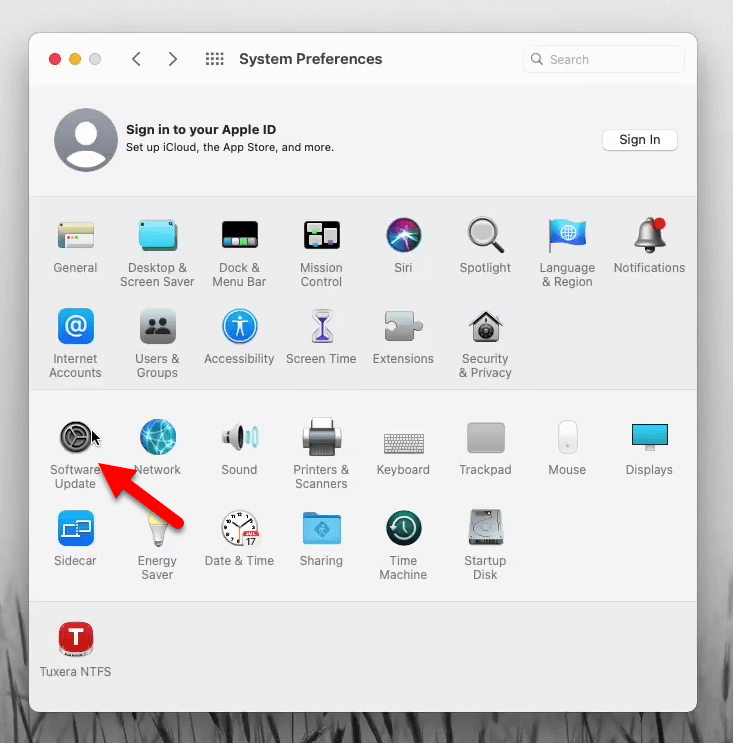733x743 pixels.
Task: Open Software Update pane
Action: 76,437
